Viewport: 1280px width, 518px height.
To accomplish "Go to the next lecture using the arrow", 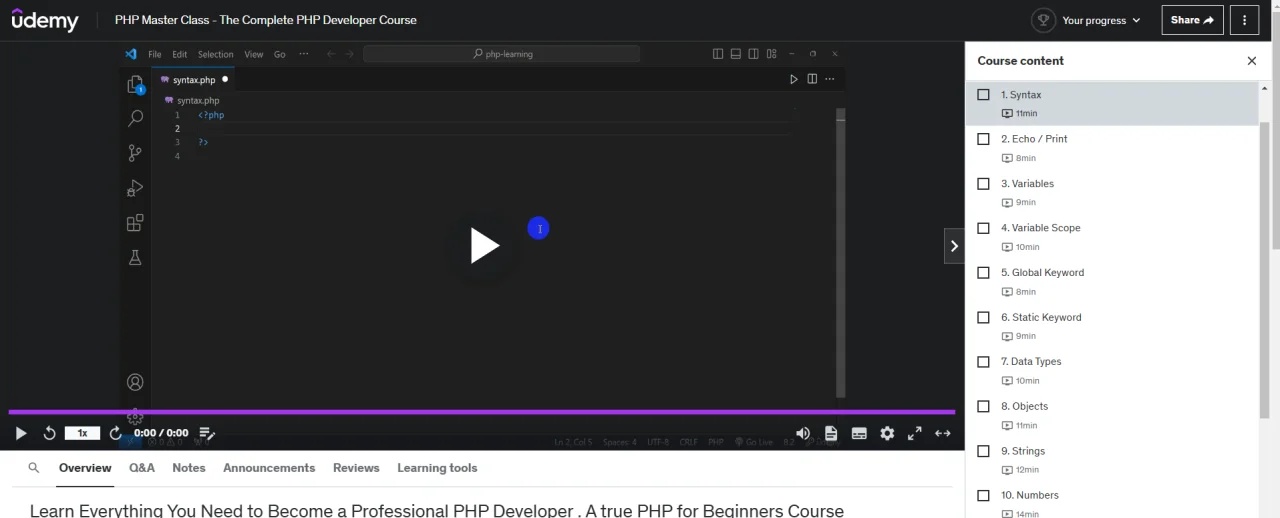I will point(954,246).
